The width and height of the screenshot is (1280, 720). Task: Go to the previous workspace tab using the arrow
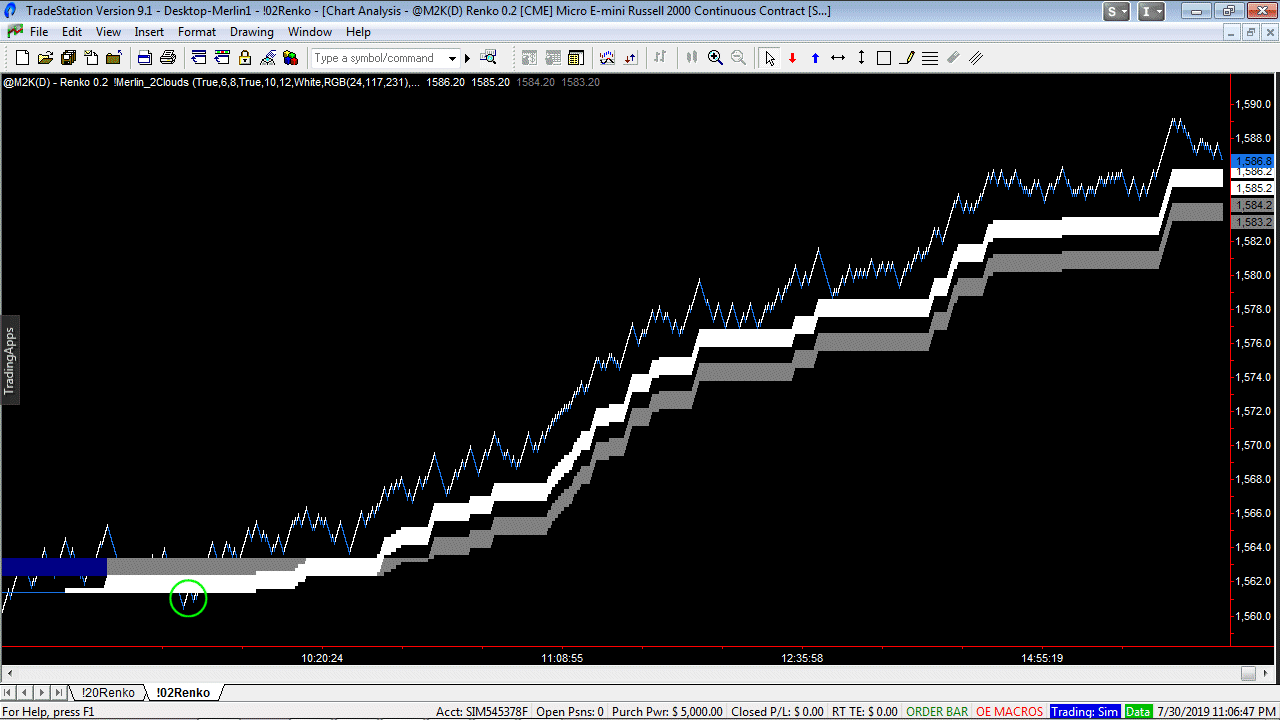tap(27, 692)
